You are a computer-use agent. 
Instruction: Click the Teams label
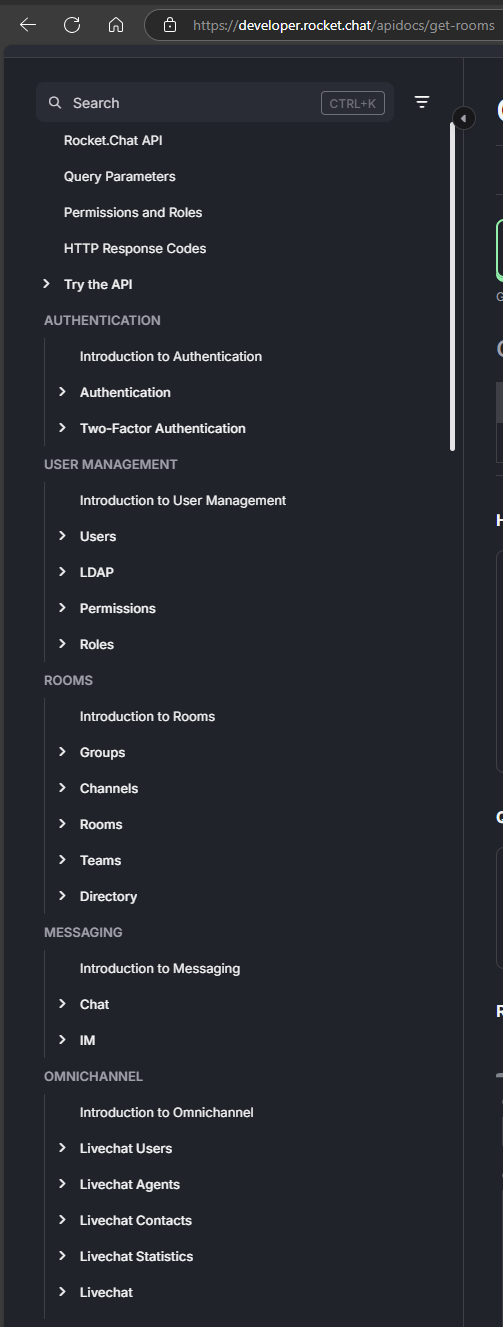click(100, 860)
